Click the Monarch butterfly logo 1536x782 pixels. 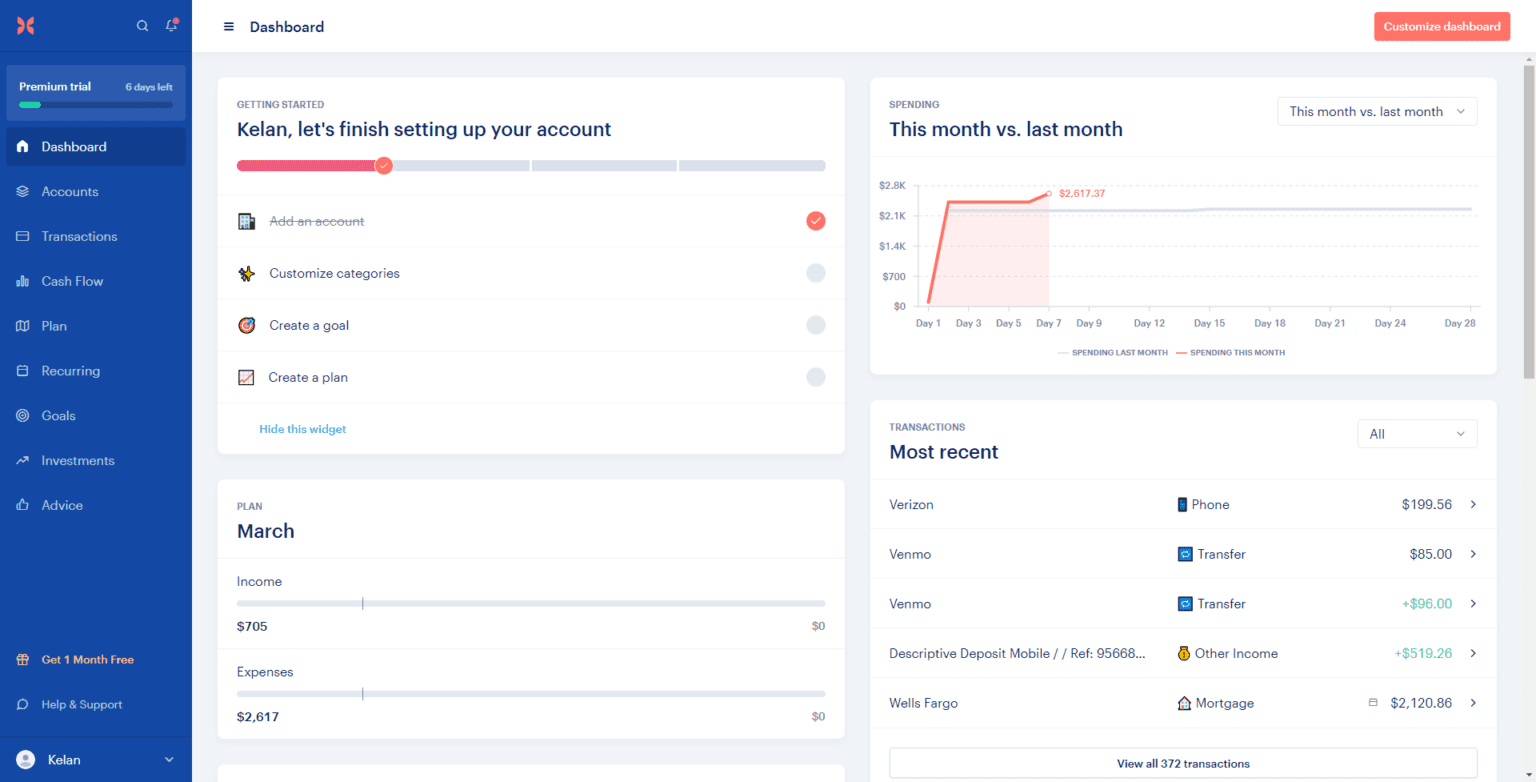point(25,26)
